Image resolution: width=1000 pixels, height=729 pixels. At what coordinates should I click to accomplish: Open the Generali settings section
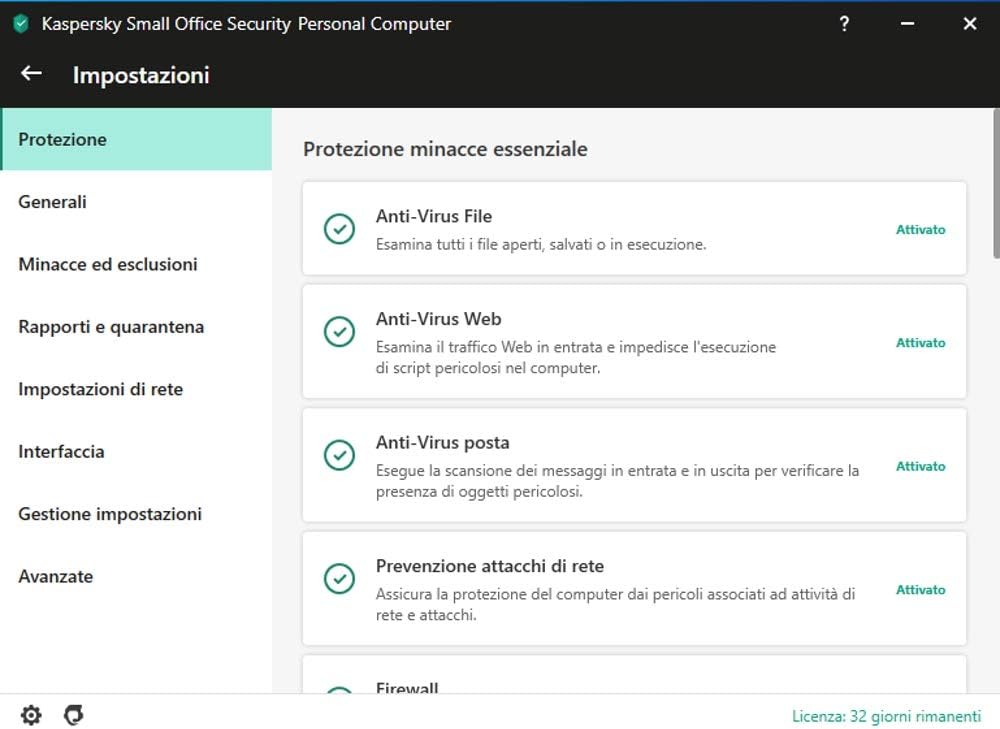tap(136, 202)
